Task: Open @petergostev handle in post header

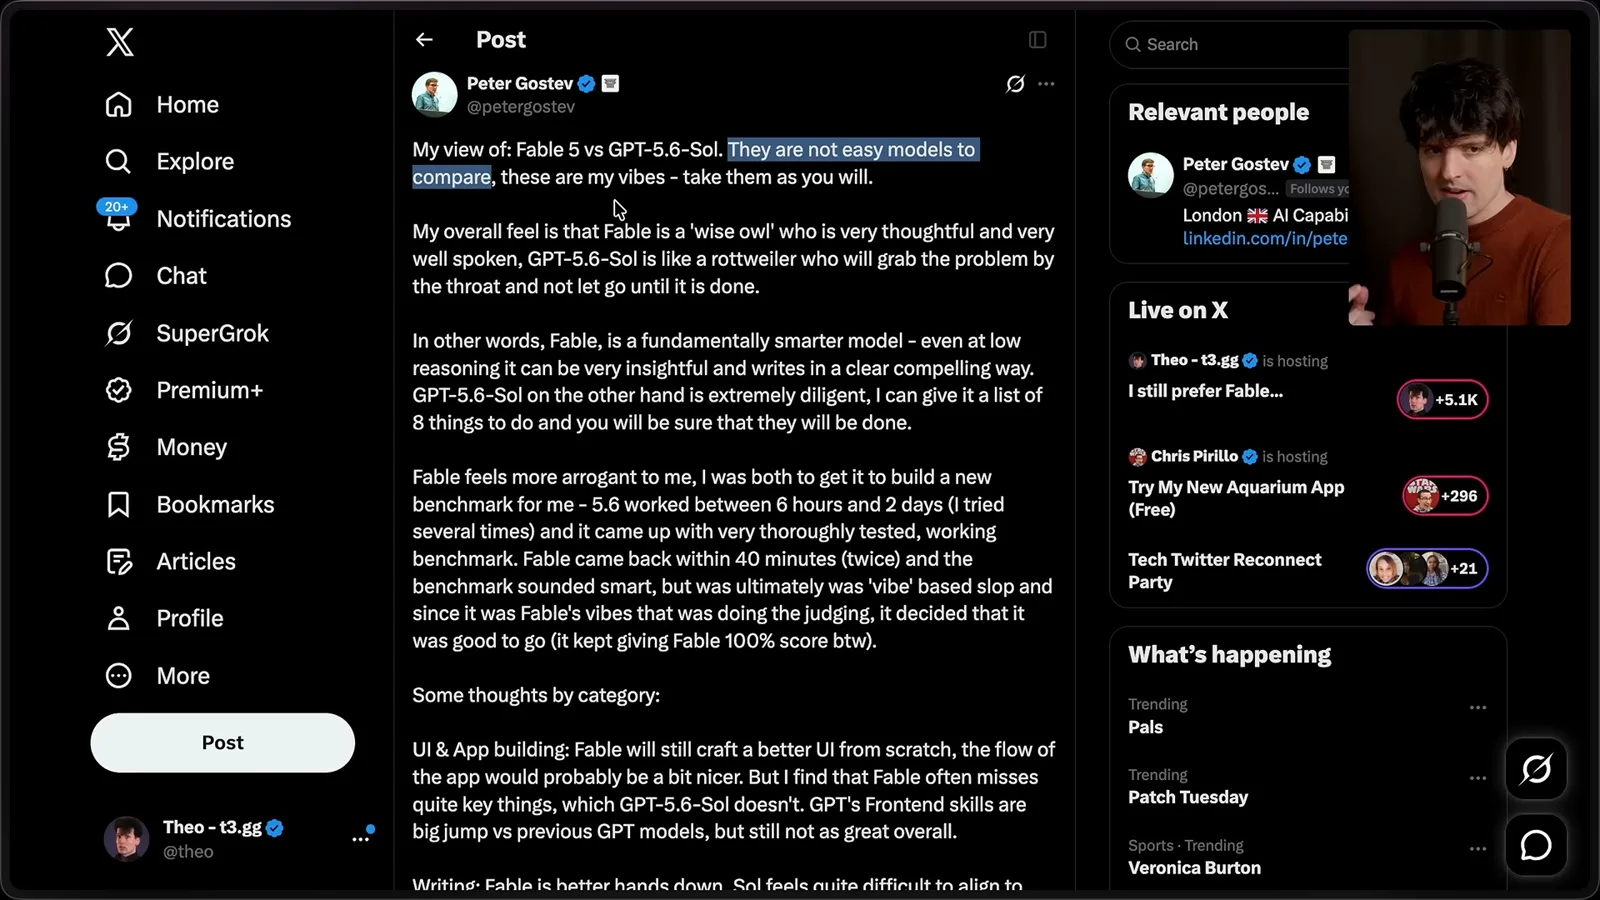Action: (521, 107)
